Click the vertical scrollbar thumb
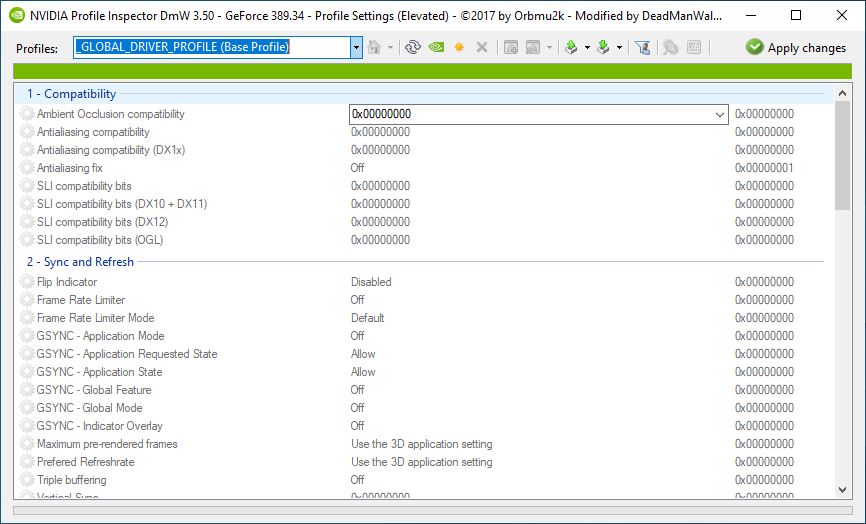 (x=842, y=156)
